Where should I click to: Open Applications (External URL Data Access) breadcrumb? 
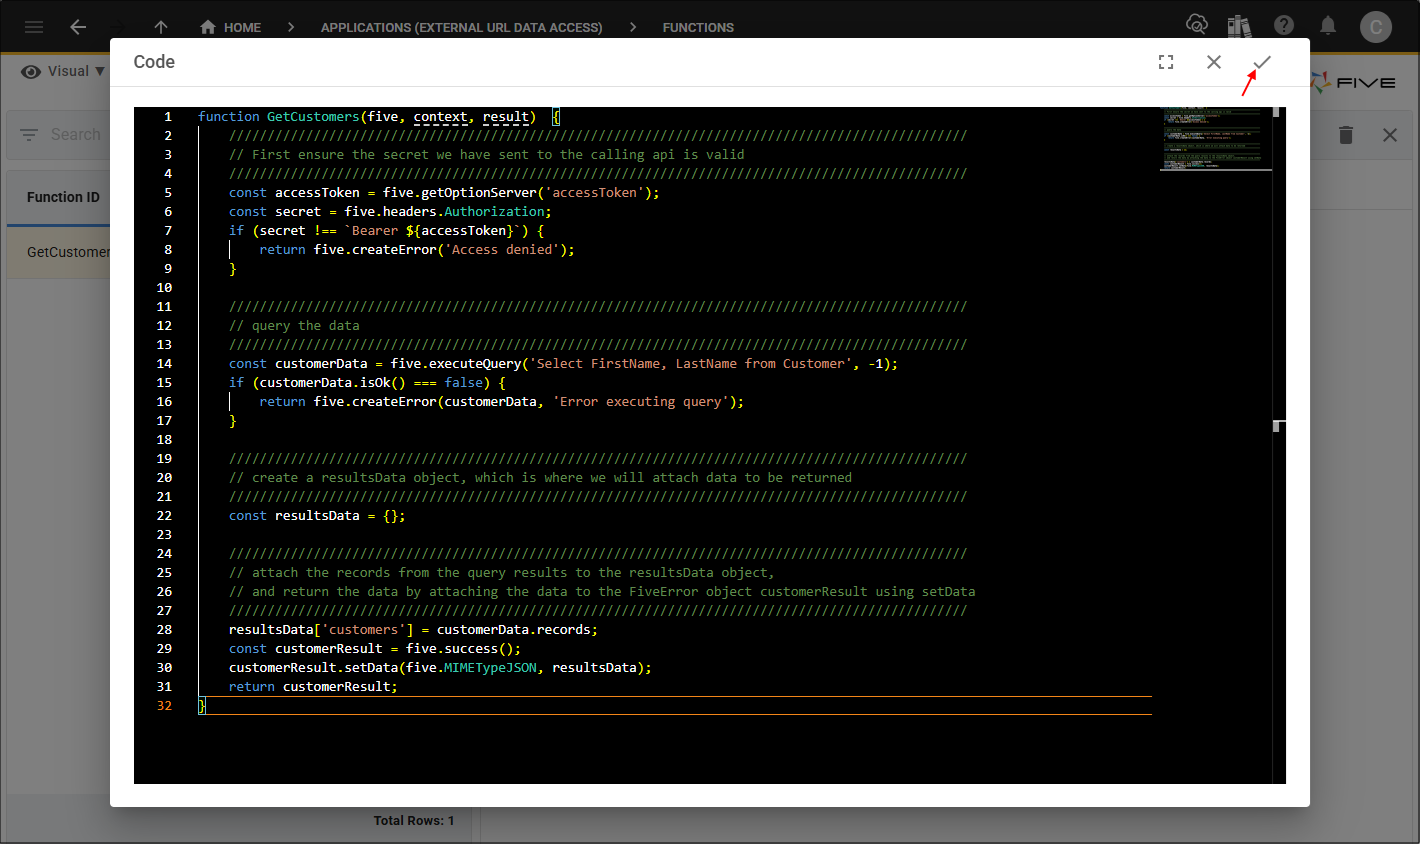[x=461, y=27]
